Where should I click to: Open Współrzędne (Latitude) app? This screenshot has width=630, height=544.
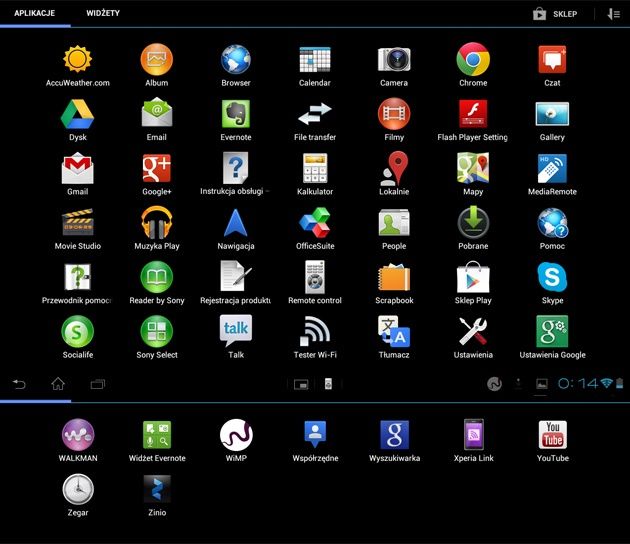[x=315, y=435]
